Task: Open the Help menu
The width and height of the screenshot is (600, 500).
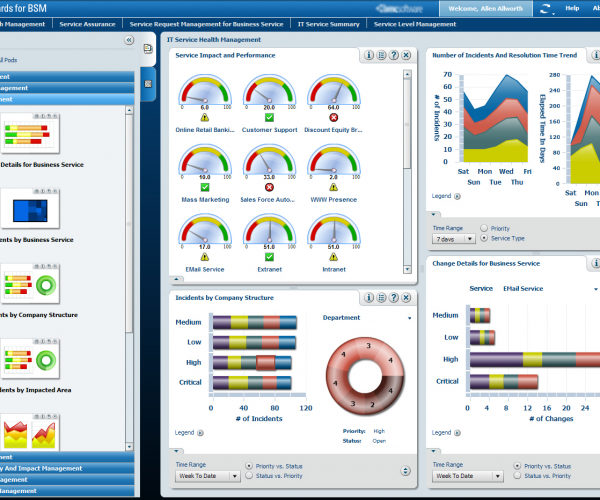Action: (x=572, y=8)
